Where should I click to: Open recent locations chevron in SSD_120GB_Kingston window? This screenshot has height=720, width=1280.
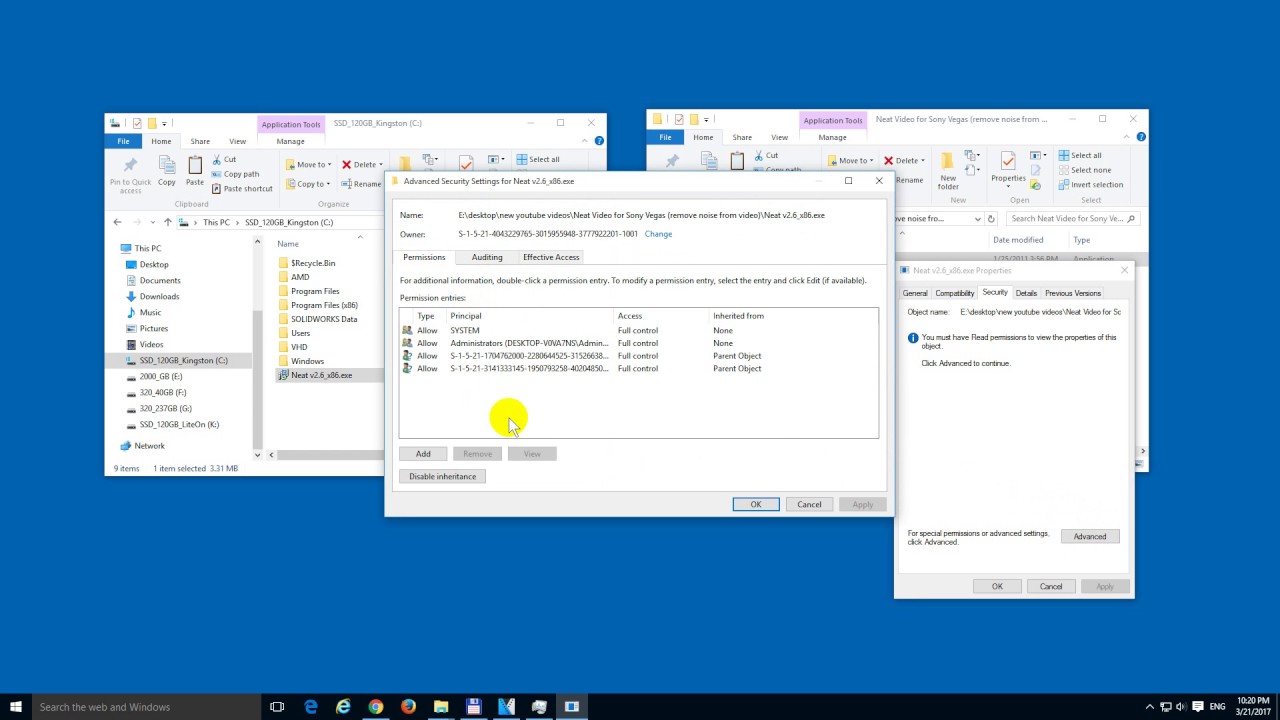pyautogui.click(x=152, y=222)
